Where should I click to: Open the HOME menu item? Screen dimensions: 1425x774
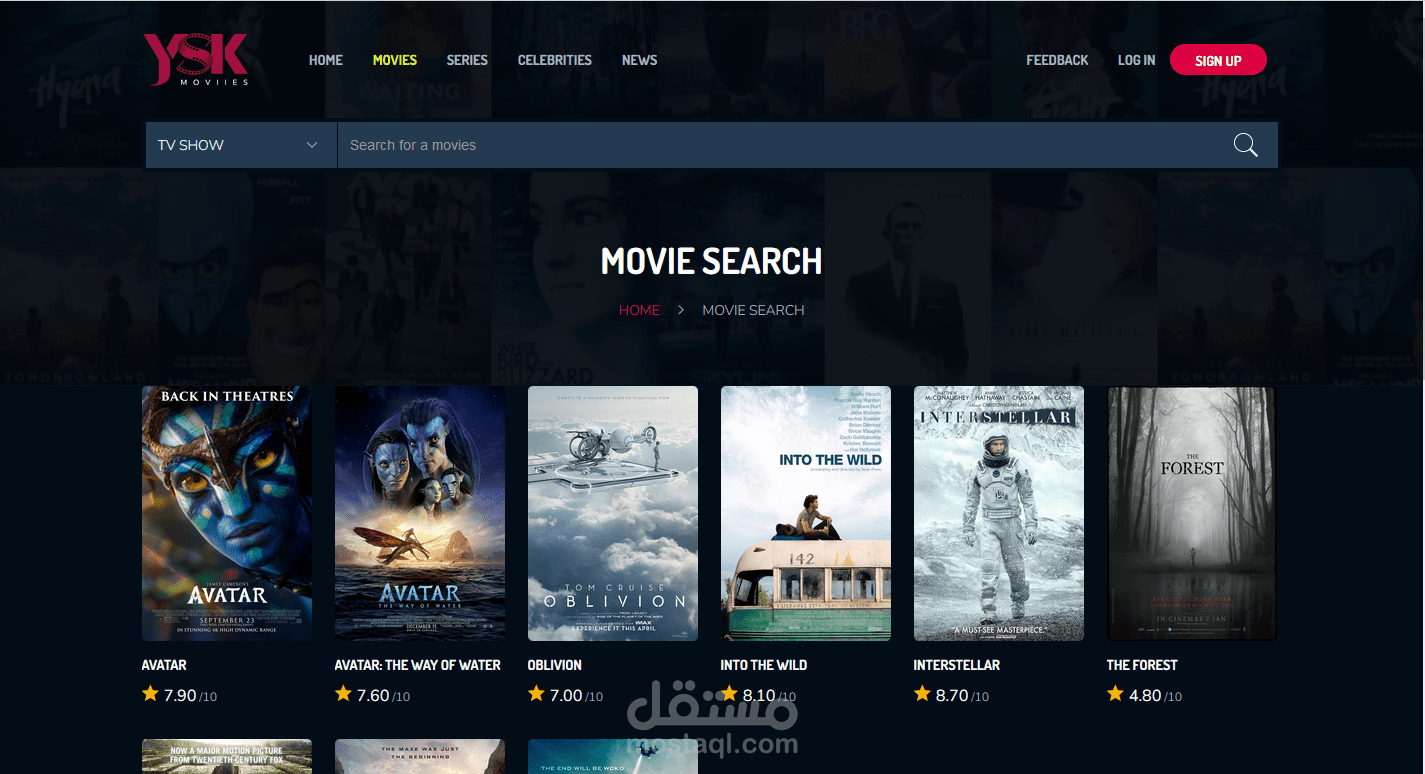click(326, 60)
